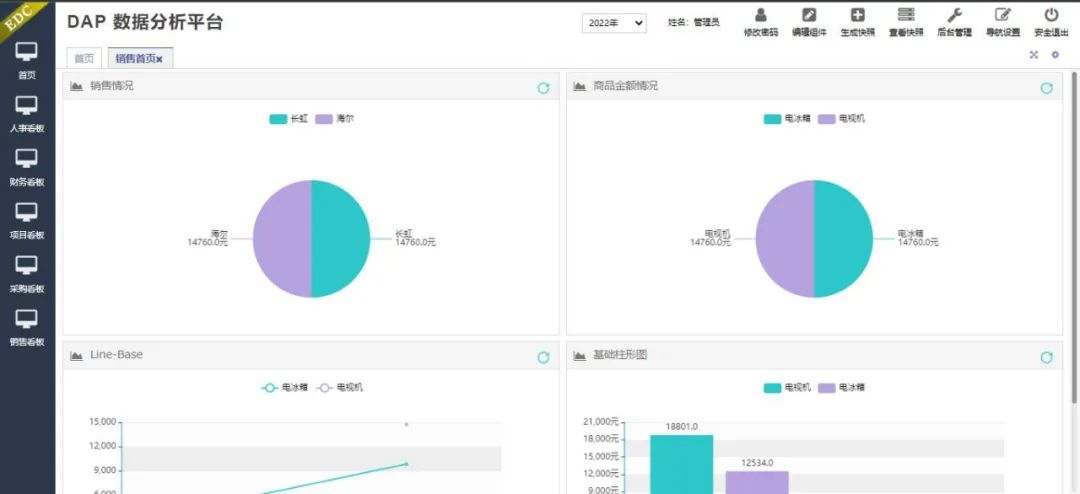The height and width of the screenshot is (494, 1080).
Task: Click chart icon beside Line-Base title
Action: point(76,355)
